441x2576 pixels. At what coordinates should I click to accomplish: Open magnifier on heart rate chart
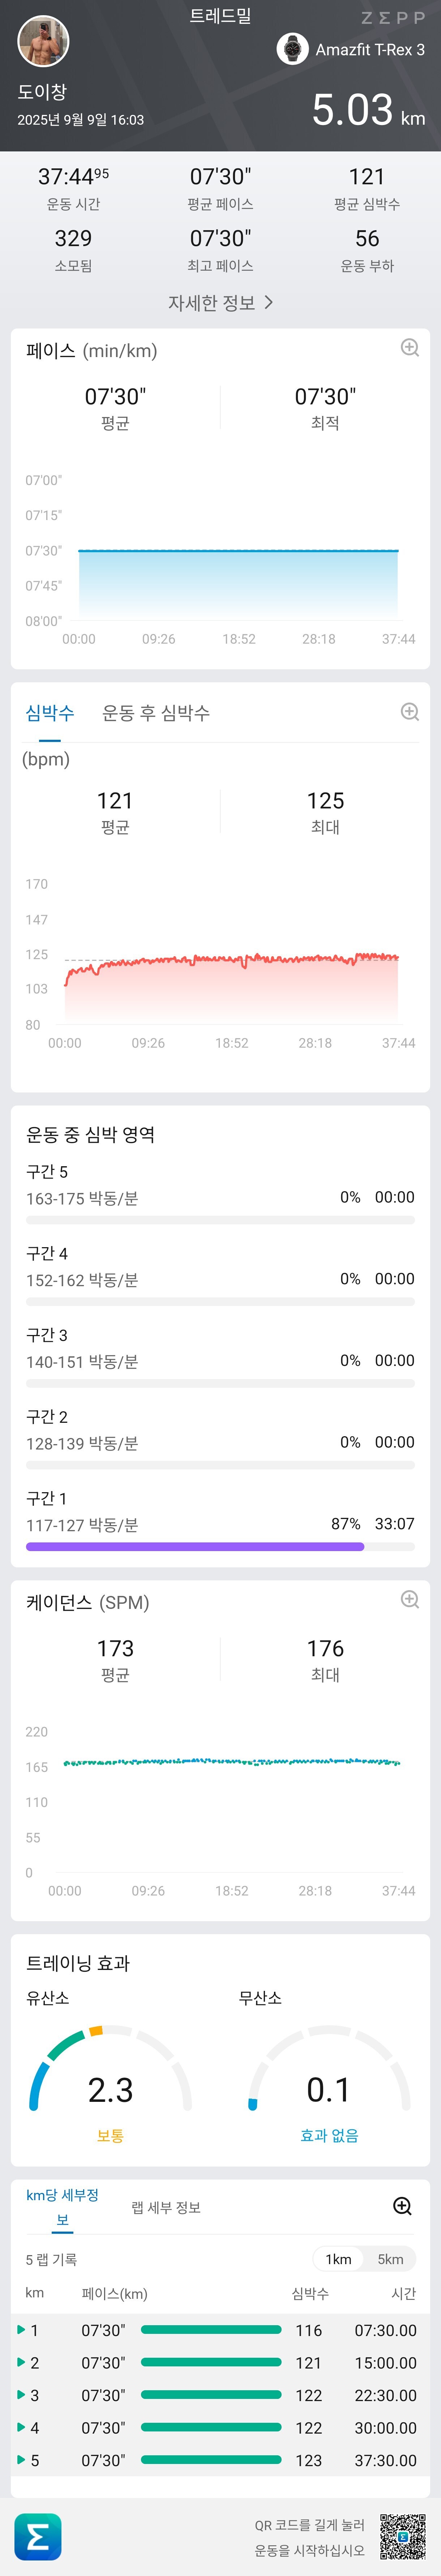tap(409, 712)
